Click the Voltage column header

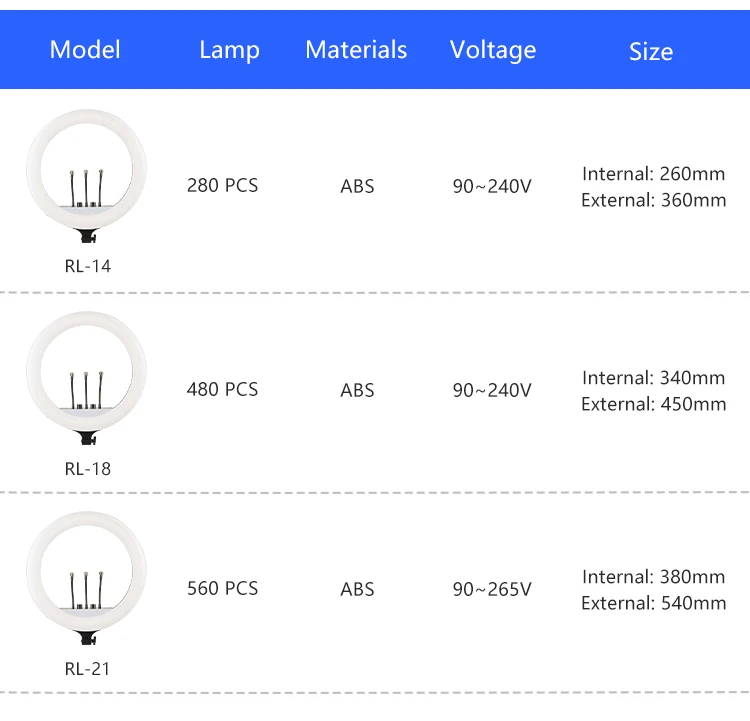[492, 50]
